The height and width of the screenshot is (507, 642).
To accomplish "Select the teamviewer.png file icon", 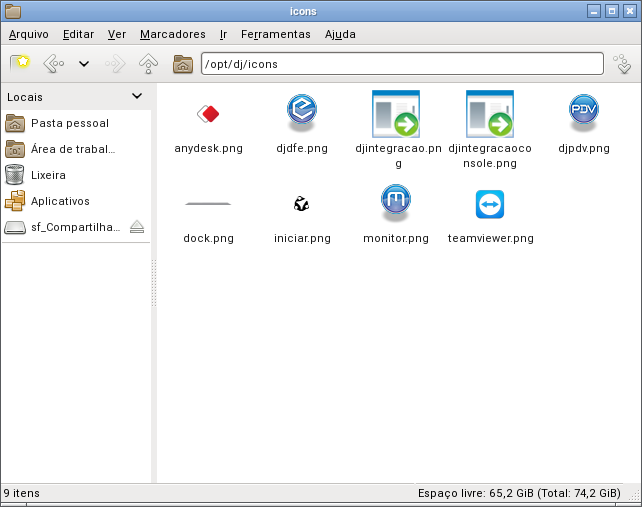I will (x=490, y=204).
